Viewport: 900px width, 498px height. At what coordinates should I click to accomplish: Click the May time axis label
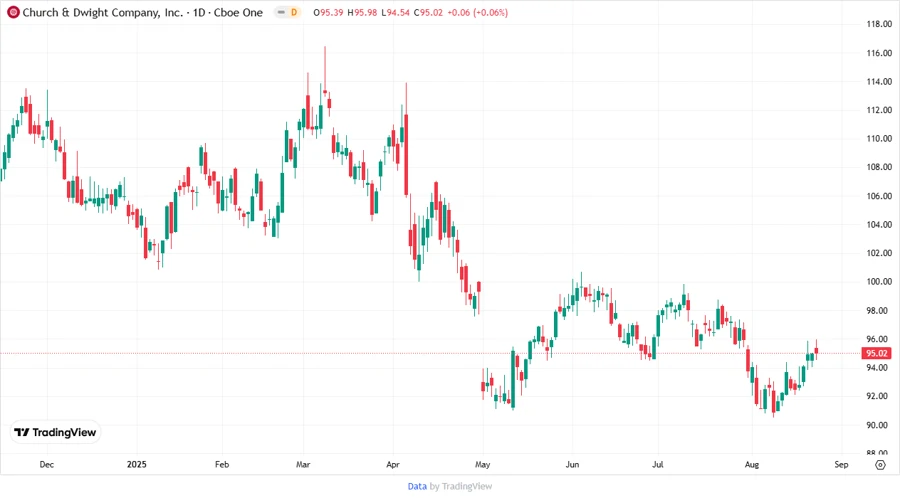tap(483, 464)
